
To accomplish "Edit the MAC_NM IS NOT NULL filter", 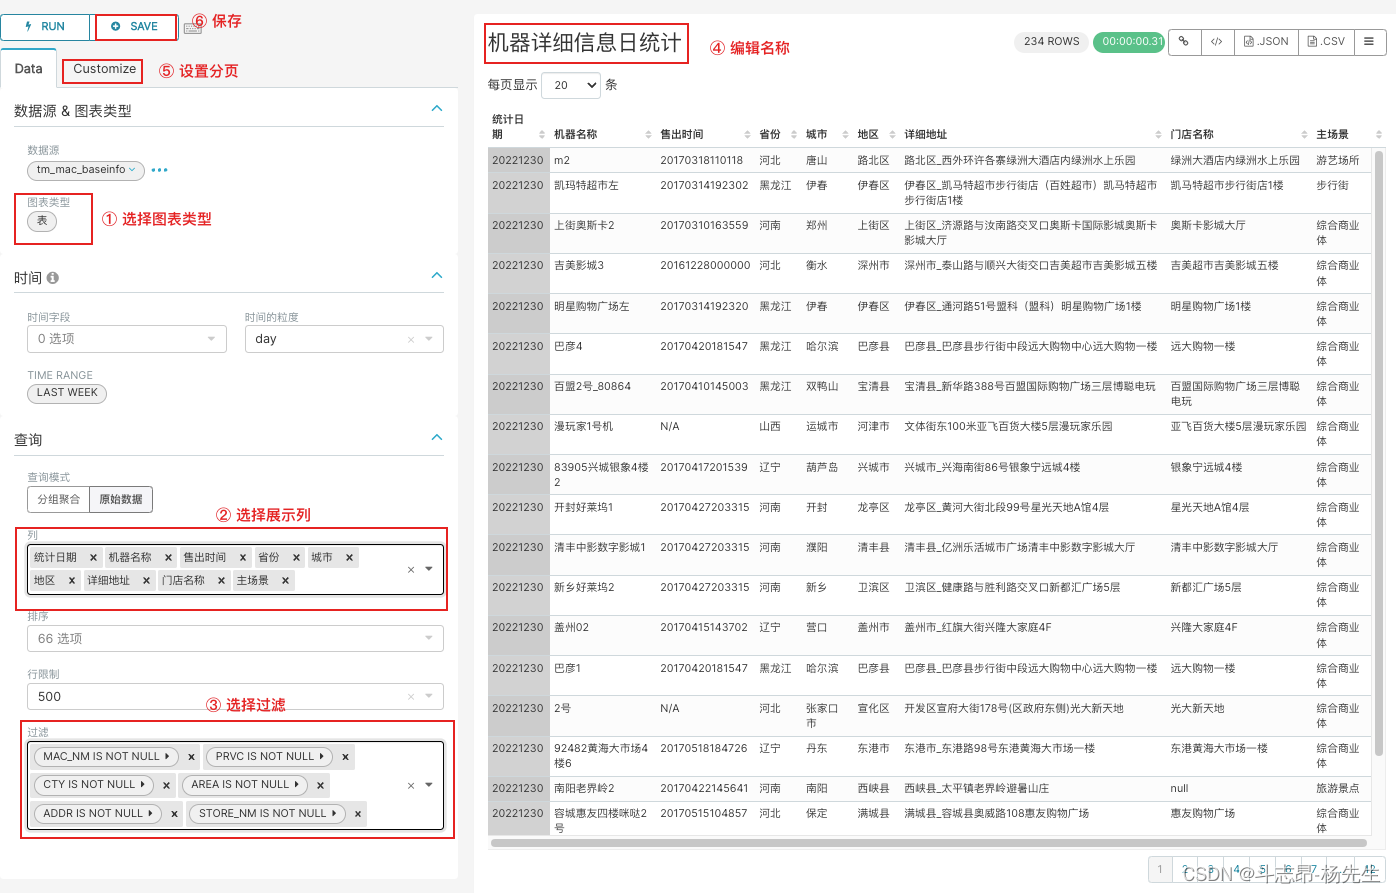I will (x=106, y=757).
